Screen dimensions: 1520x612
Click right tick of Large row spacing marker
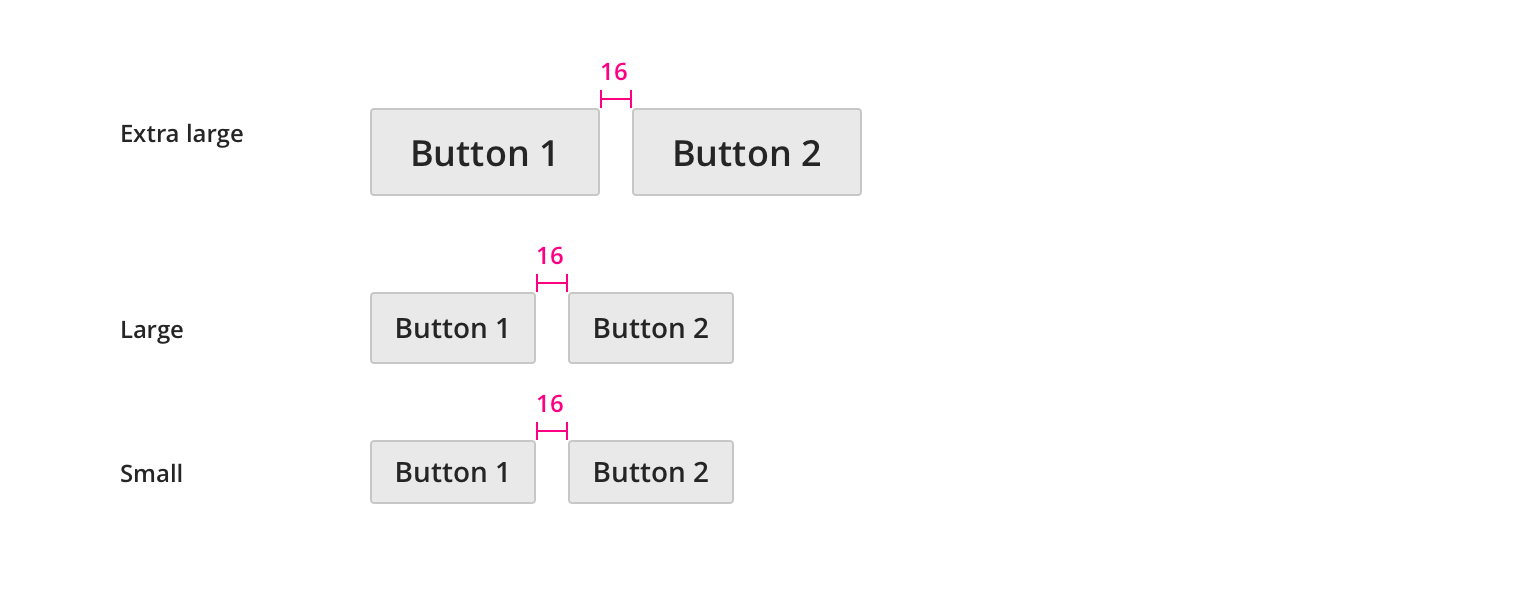[567, 283]
